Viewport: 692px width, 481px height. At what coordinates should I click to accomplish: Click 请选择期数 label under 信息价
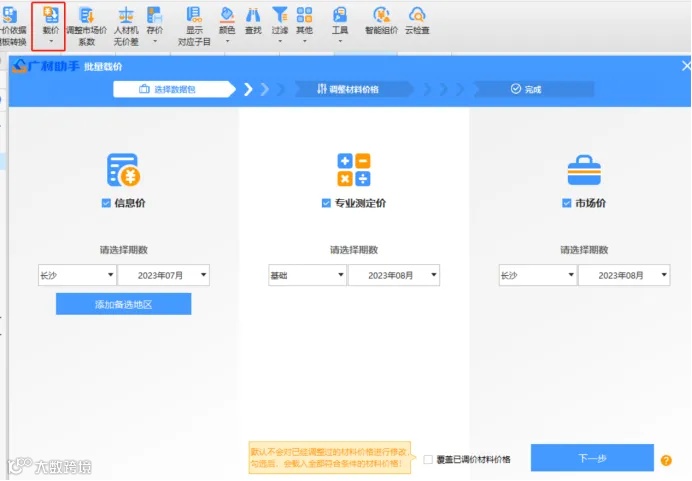click(x=124, y=250)
